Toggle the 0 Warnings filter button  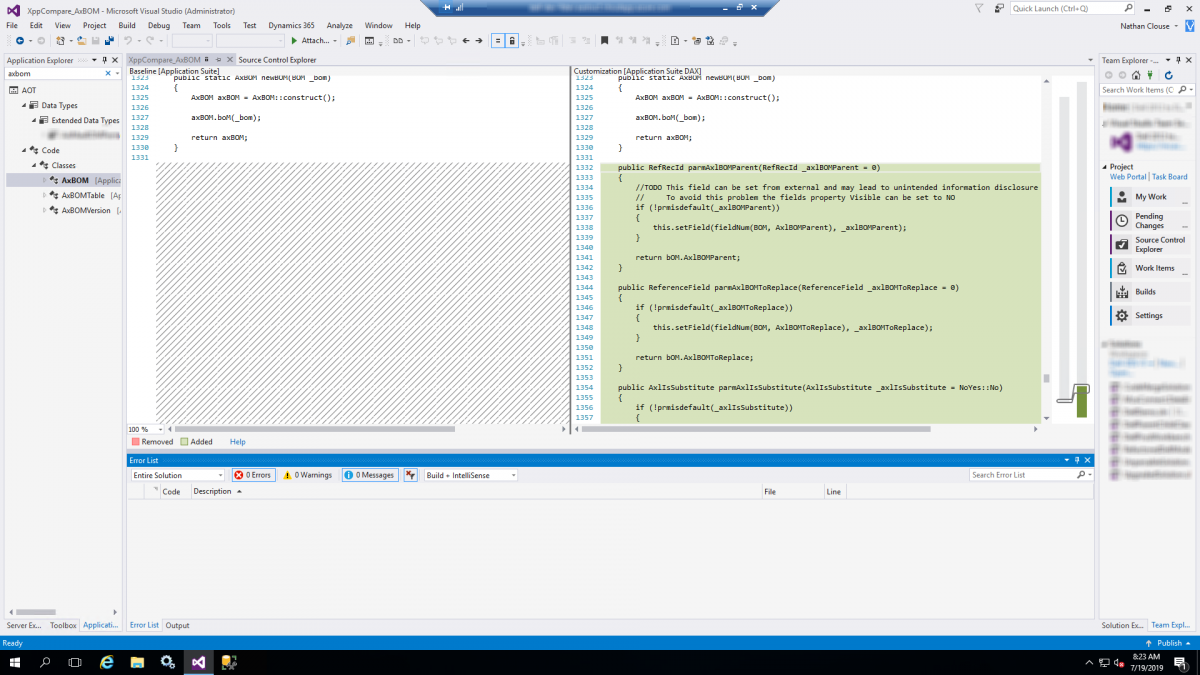[x=307, y=475]
